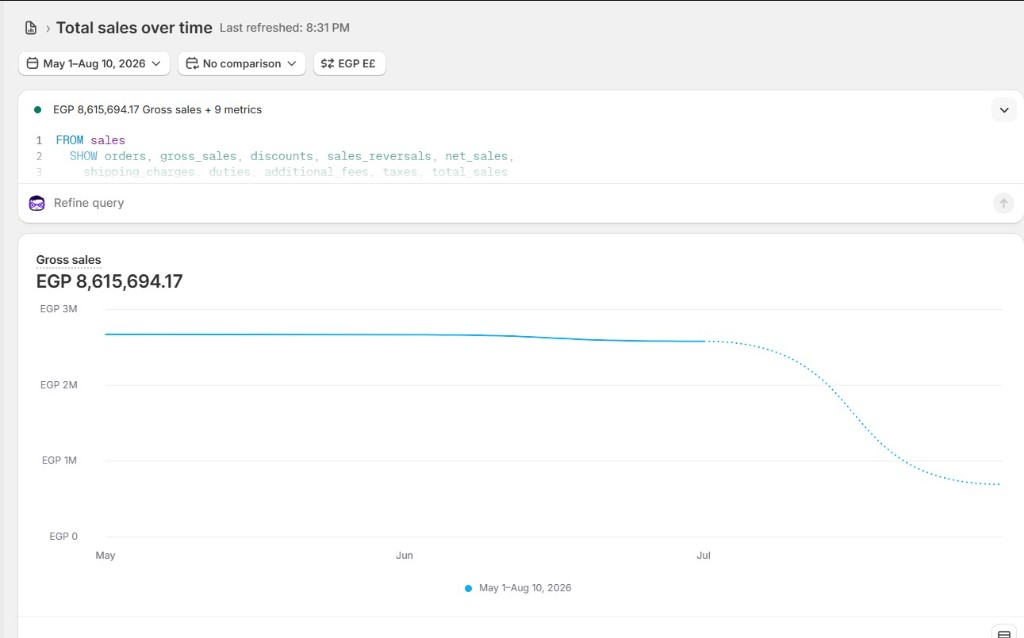Click the table view icon at bottom right
The height and width of the screenshot is (638, 1024).
point(1004,633)
